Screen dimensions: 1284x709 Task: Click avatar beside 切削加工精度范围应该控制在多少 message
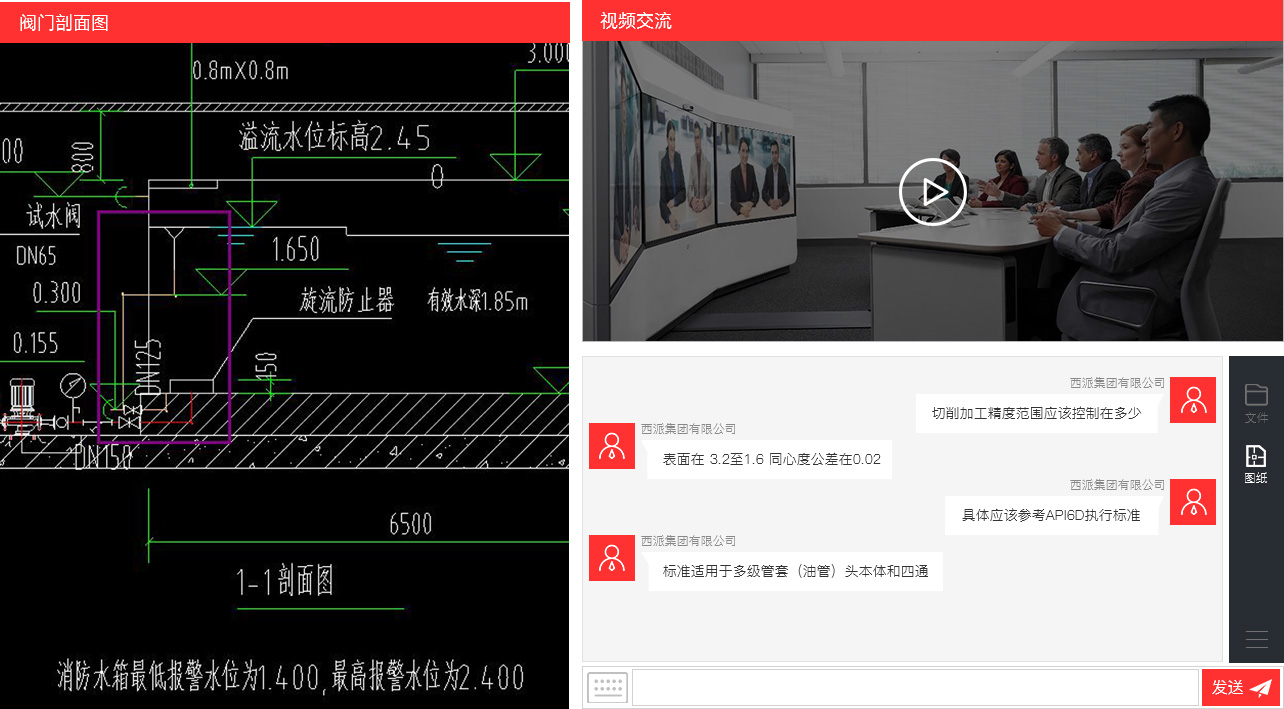[1193, 400]
